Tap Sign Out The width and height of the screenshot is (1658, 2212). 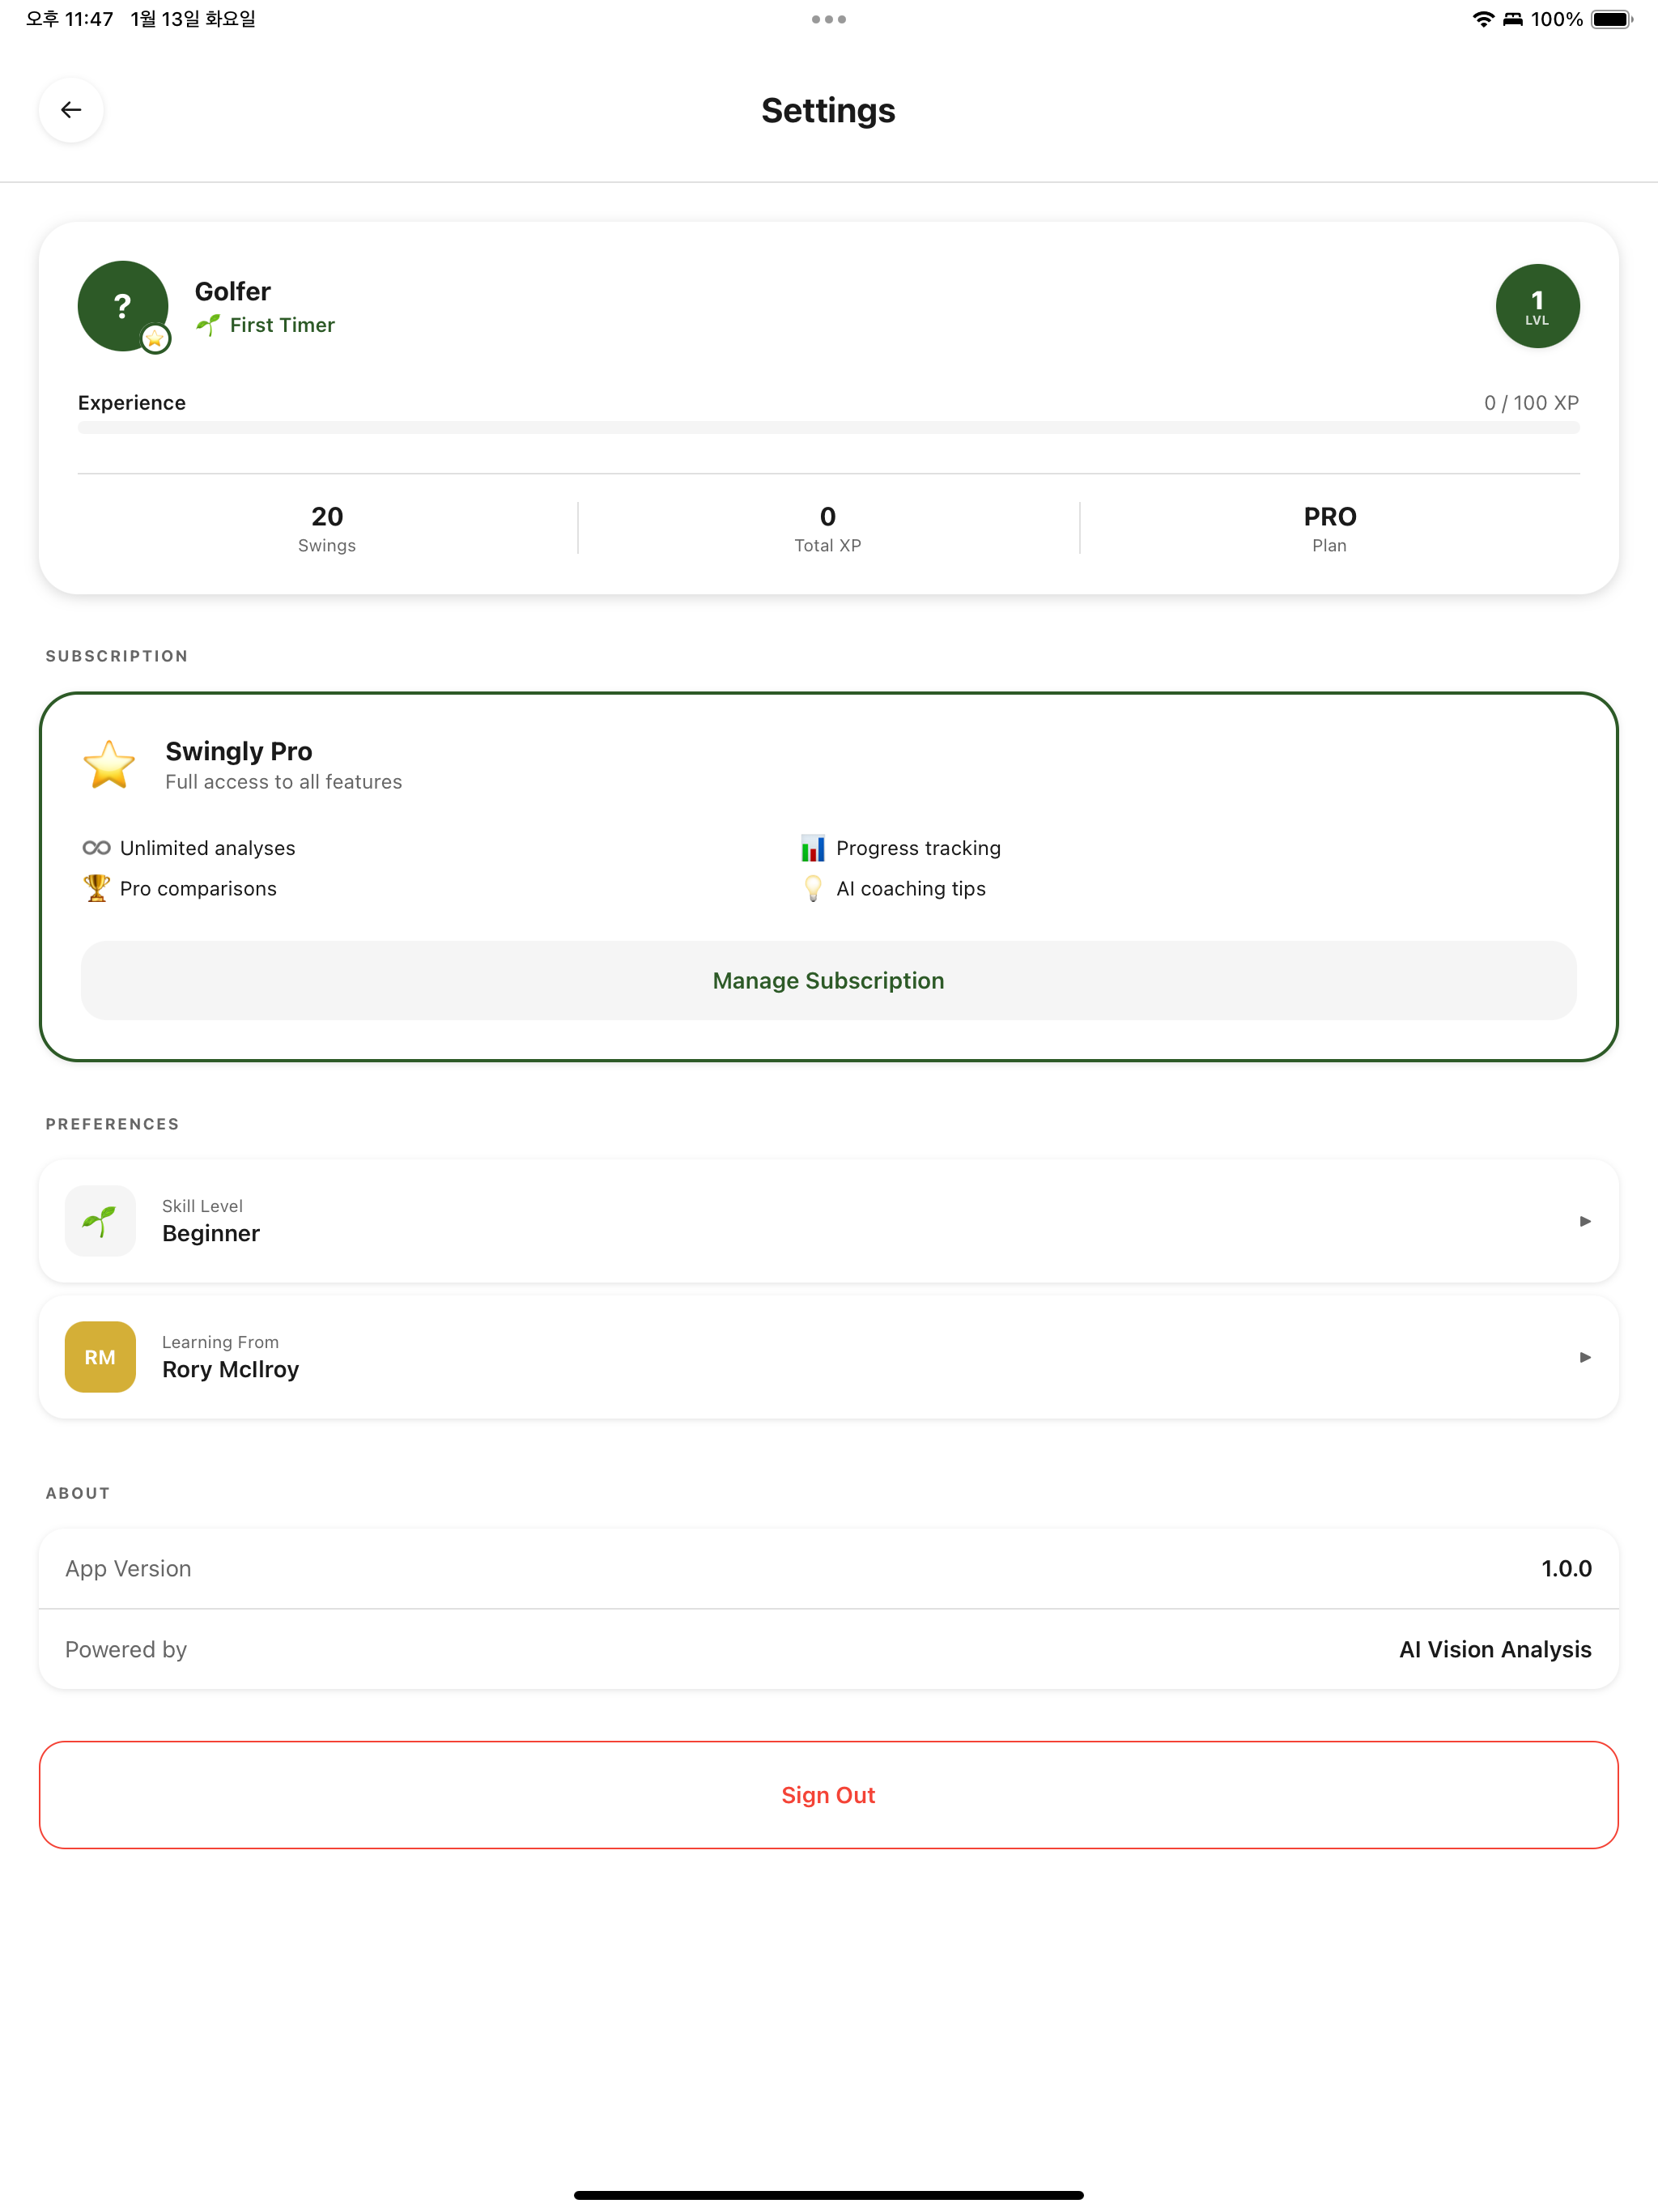829,1795
